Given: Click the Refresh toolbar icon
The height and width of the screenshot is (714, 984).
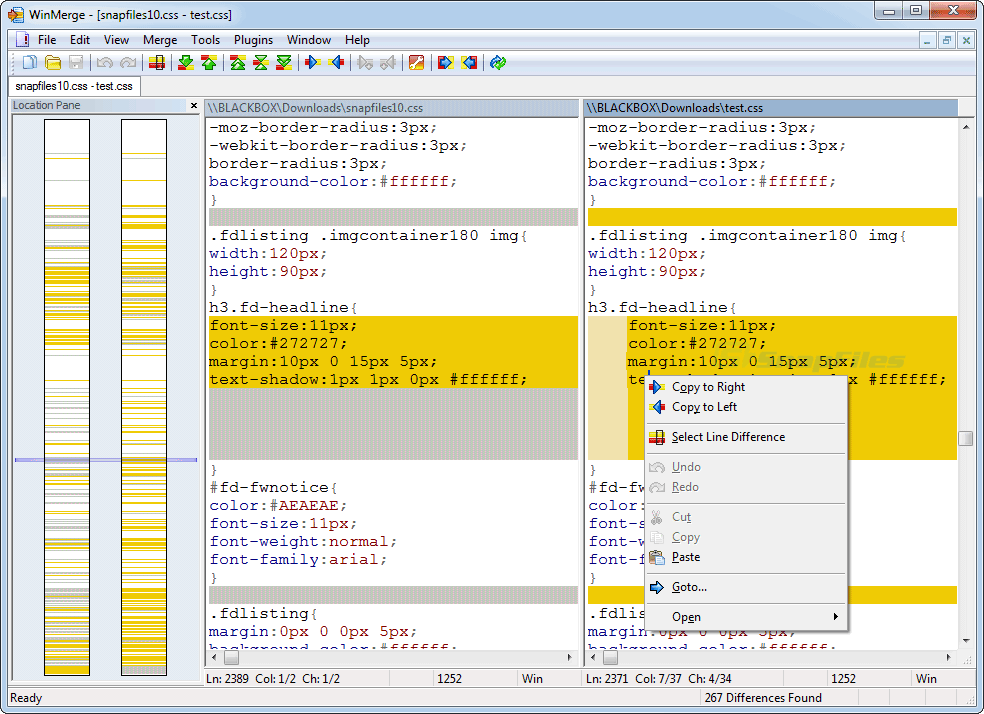Looking at the screenshot, I should tap(497, 63).
